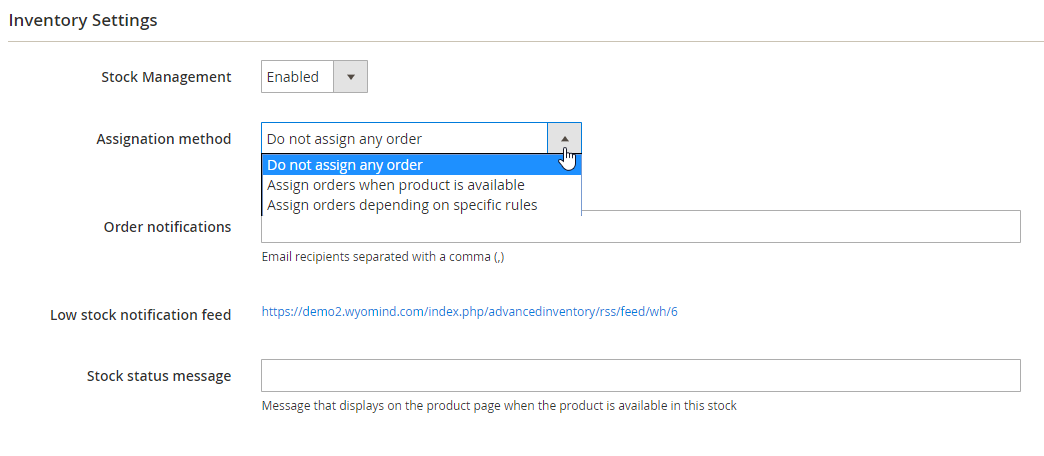Viewport: 1044px width, 456px height.
Task: Open the Stock Management dropdown arrow
Action: pyautogui.click(x=350, y=77)
